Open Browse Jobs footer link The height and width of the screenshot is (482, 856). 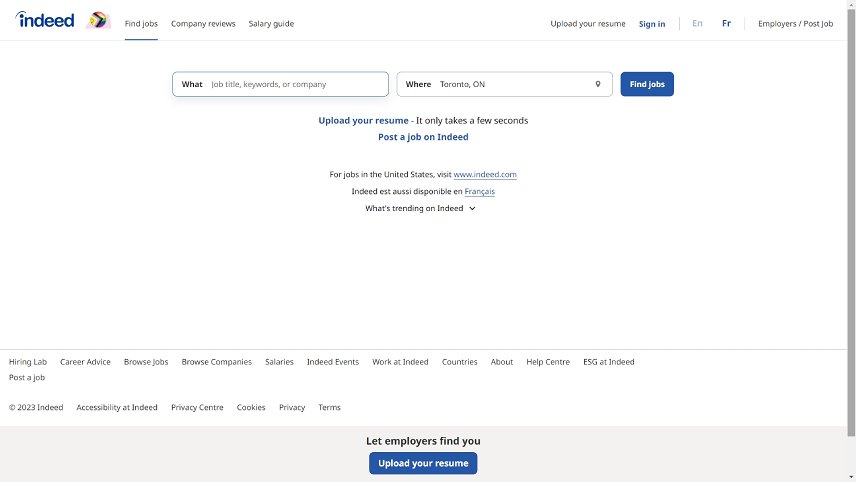(146, 362)
